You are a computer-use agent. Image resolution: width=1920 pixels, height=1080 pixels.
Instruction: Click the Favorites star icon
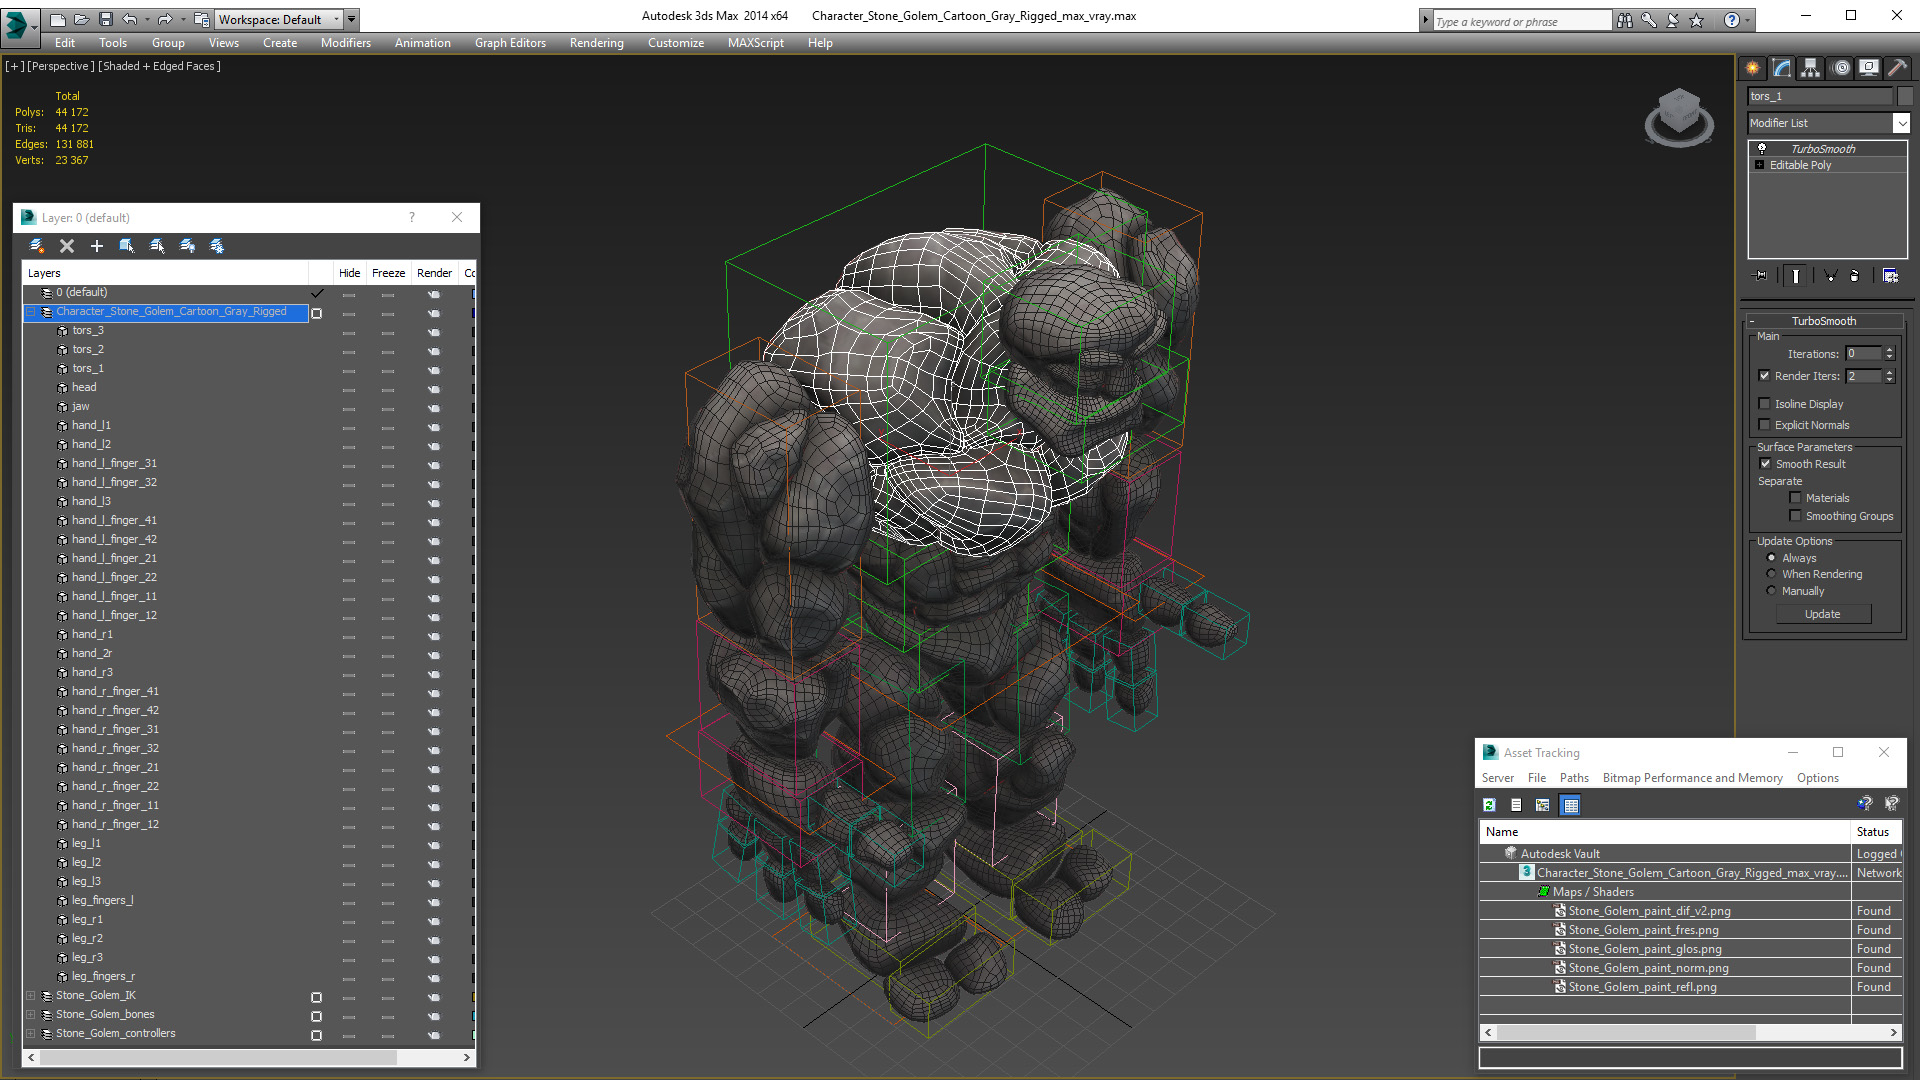click(1696, 20)
